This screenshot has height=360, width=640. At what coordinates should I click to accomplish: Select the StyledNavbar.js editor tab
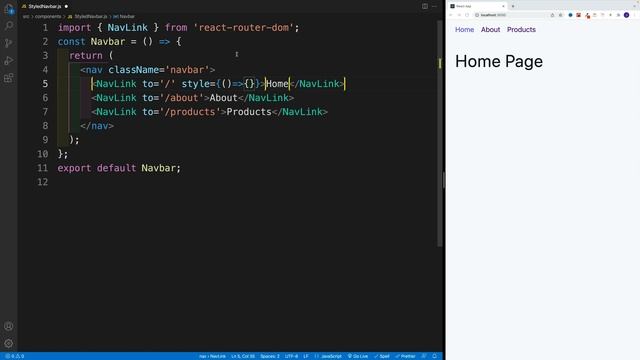tap(45, 7)
